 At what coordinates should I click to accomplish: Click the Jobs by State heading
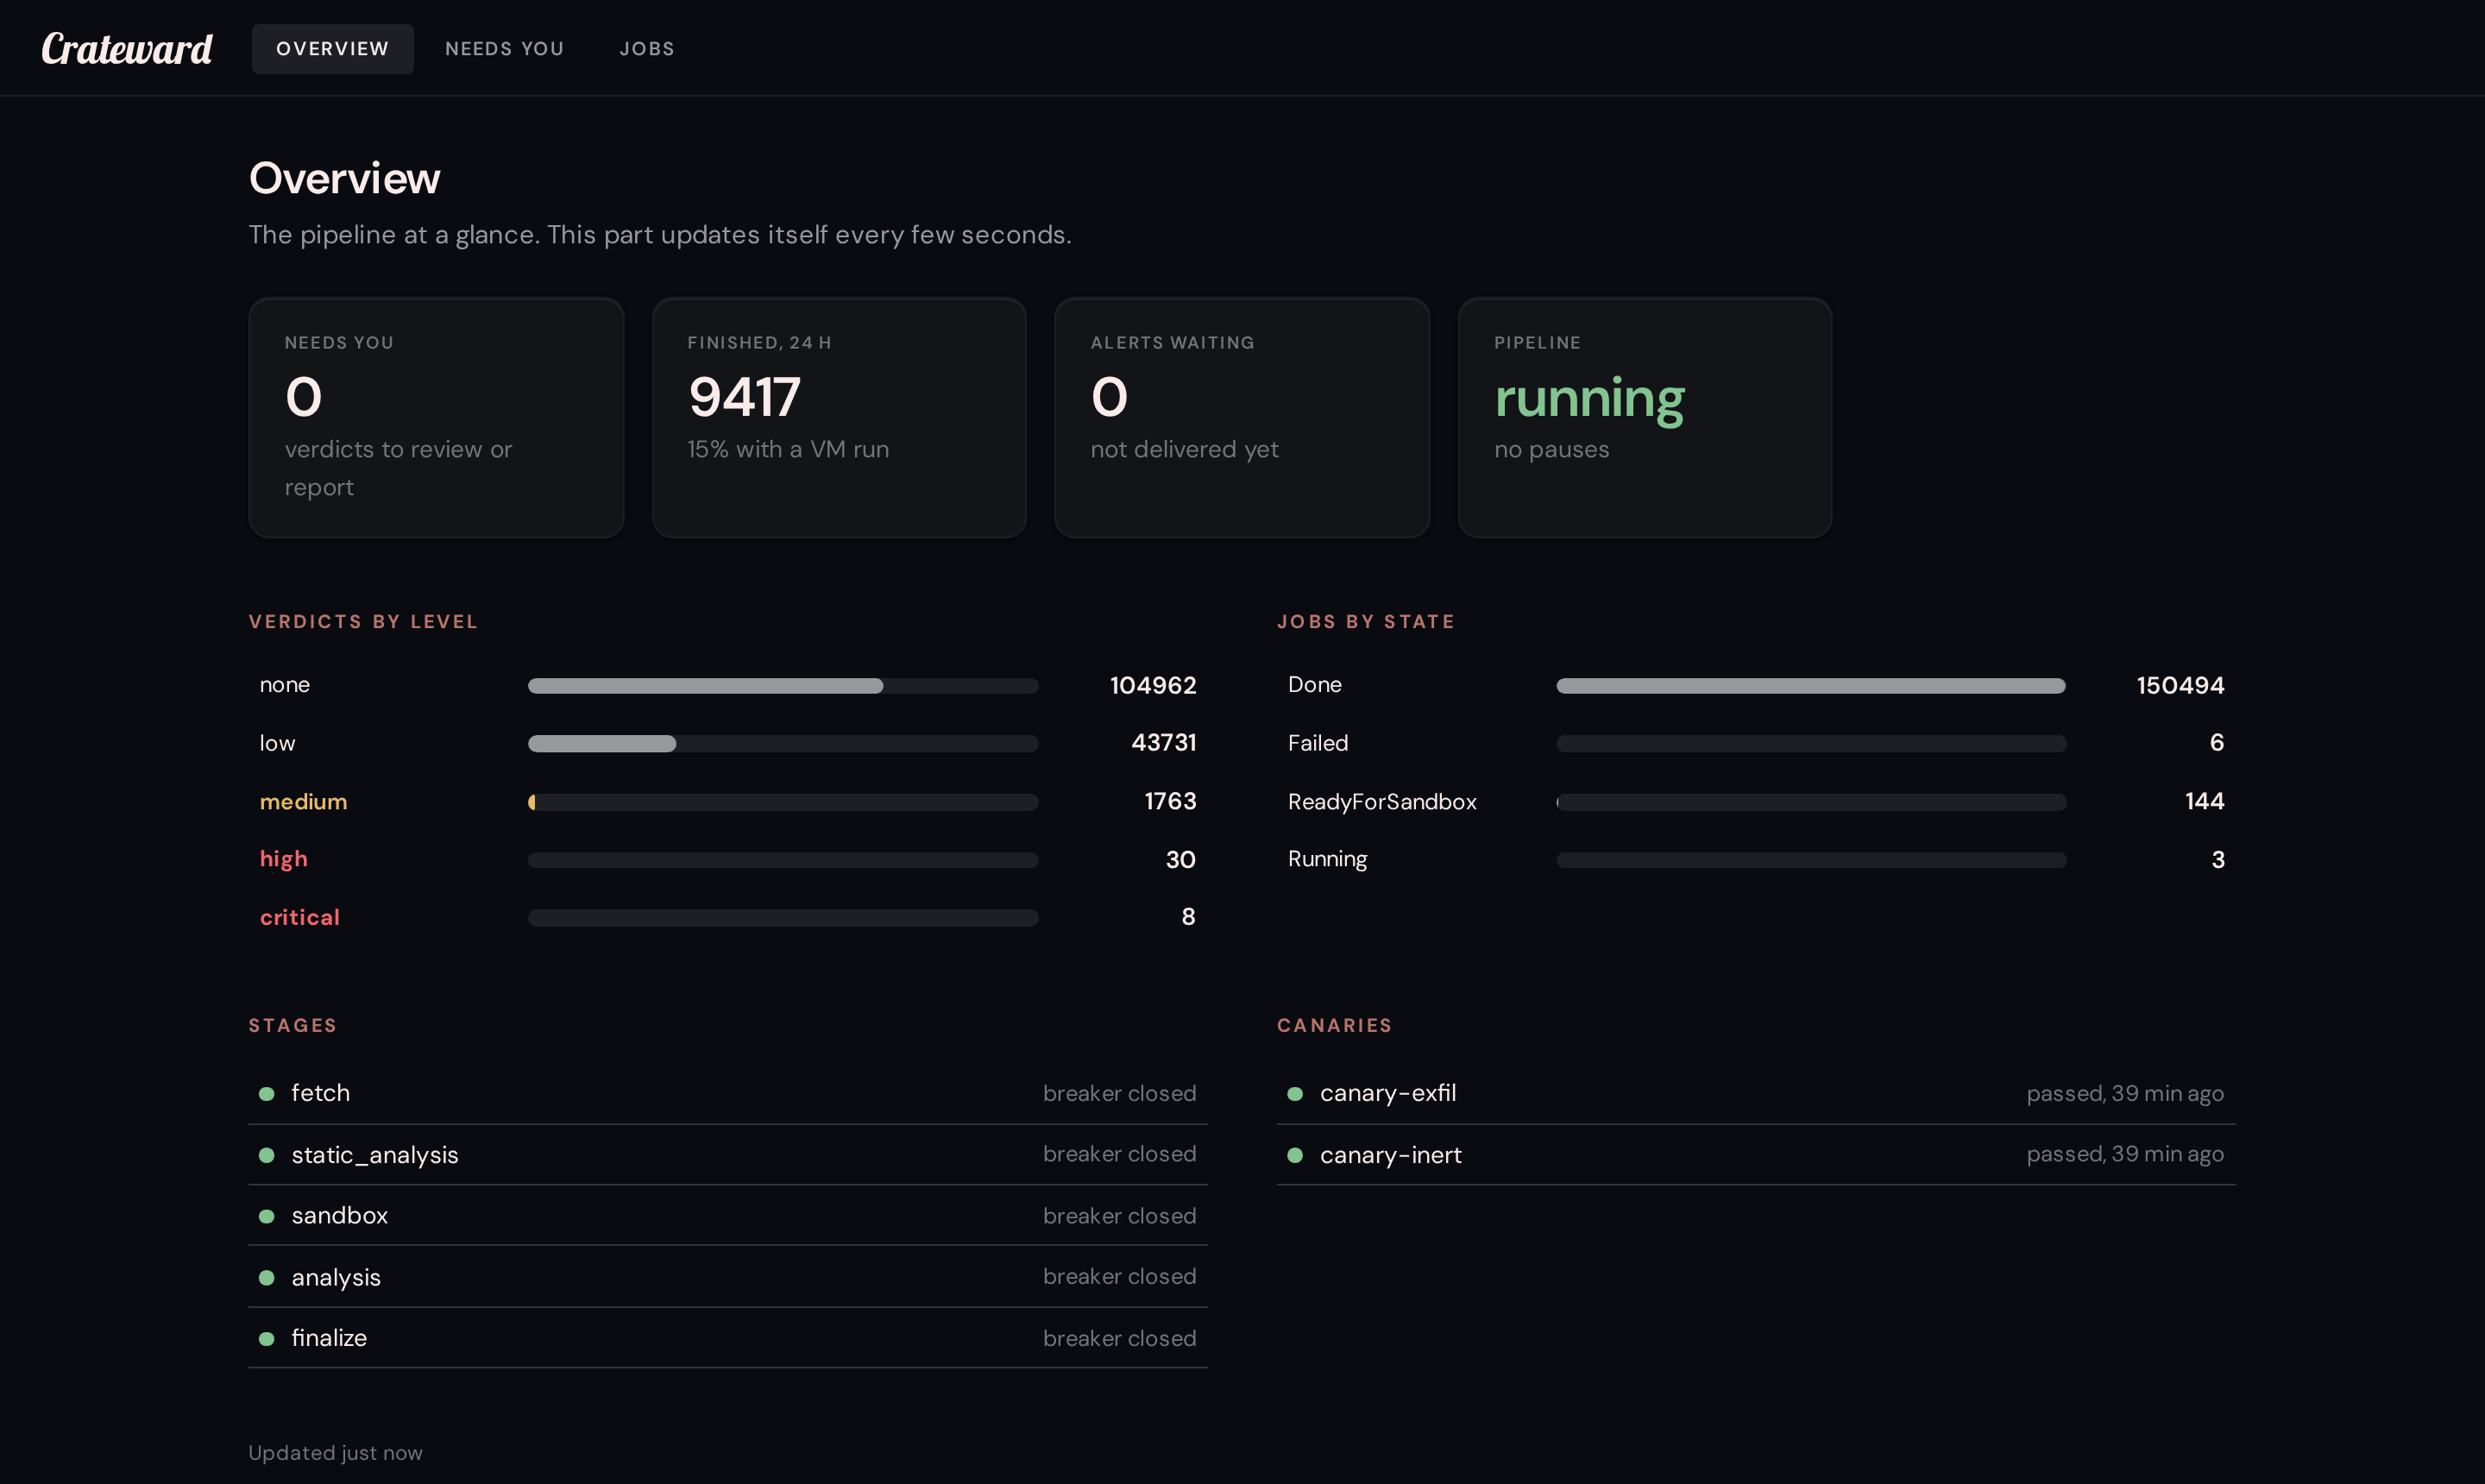(1365, 621)
